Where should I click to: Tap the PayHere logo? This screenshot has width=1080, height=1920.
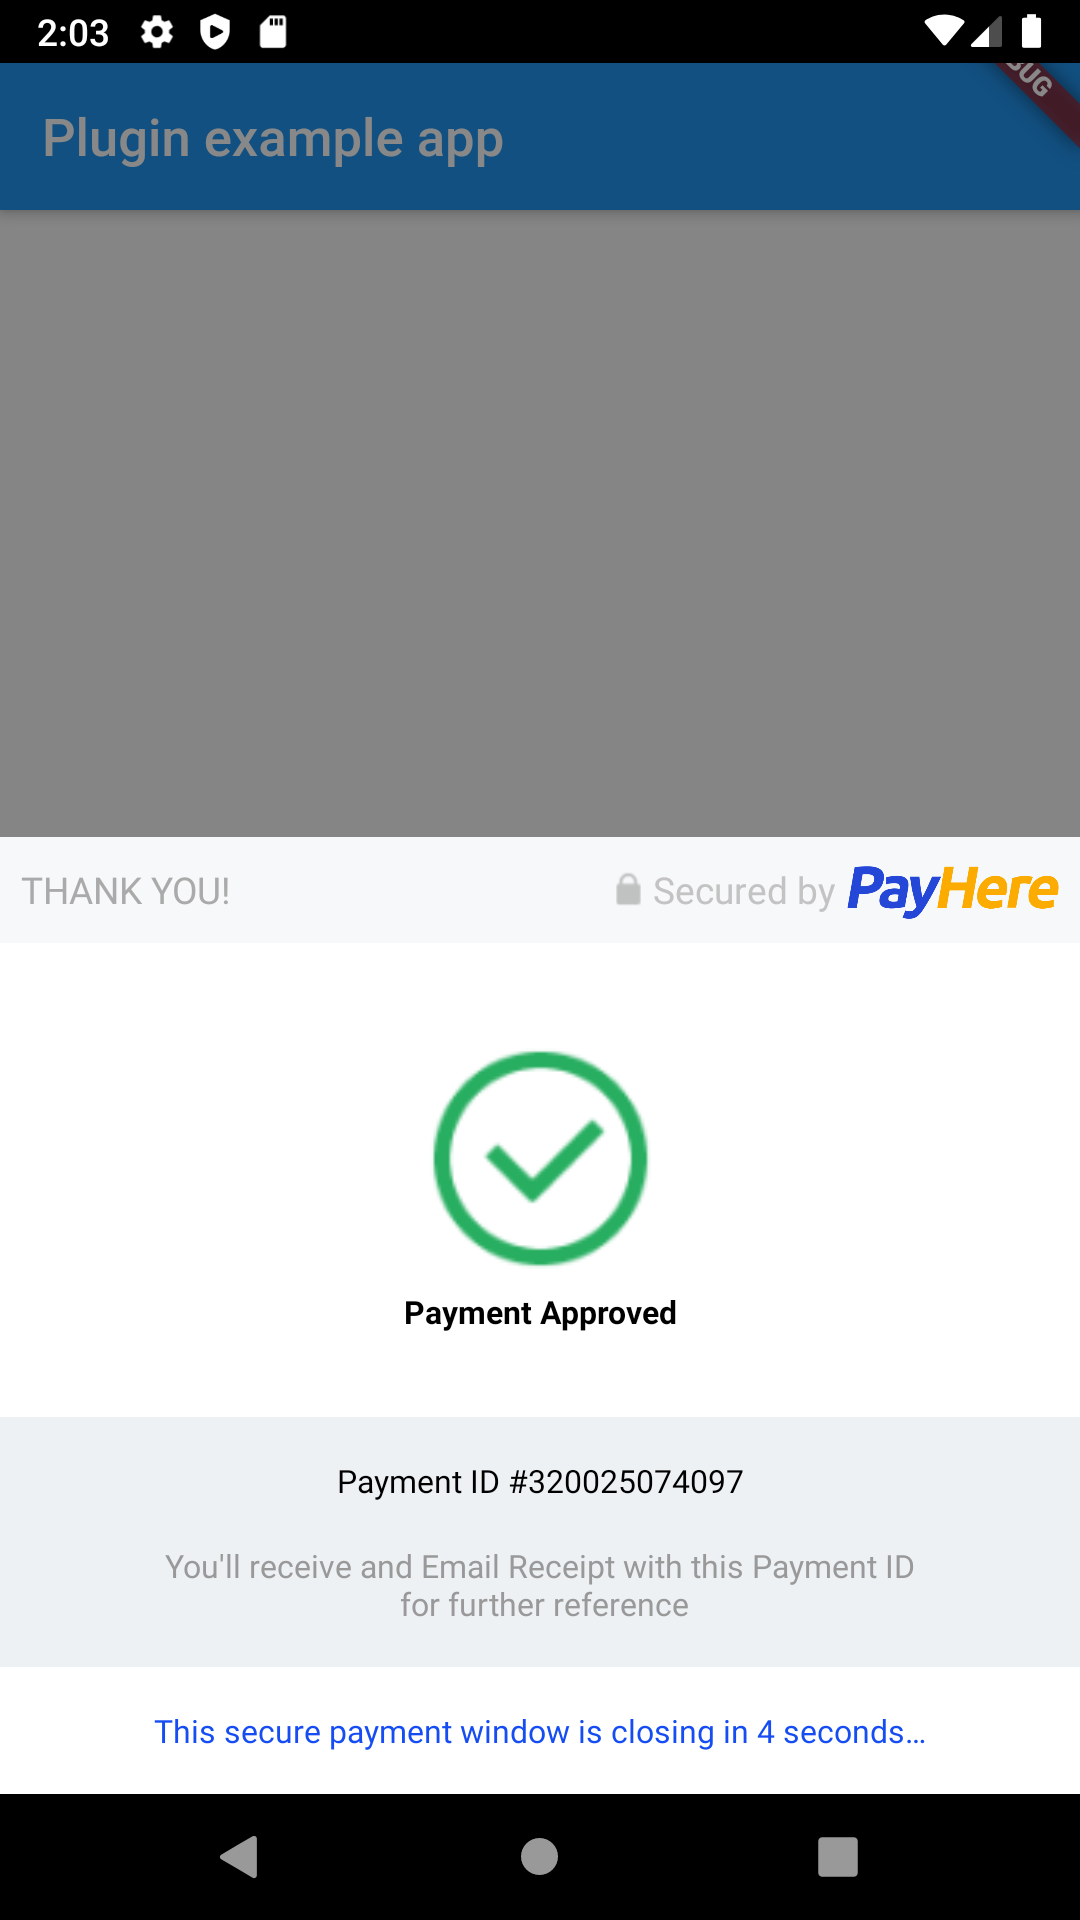click(952, 890)
